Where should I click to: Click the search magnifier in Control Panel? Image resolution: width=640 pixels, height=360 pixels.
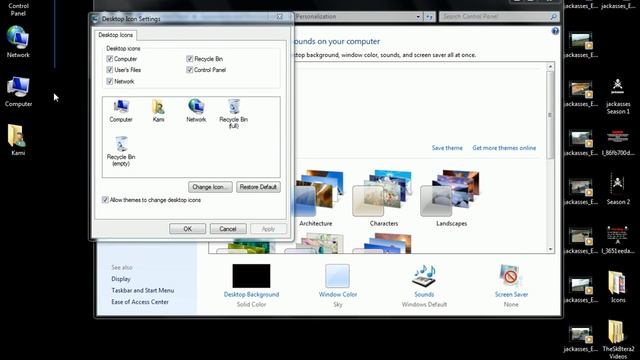[553, 17]
